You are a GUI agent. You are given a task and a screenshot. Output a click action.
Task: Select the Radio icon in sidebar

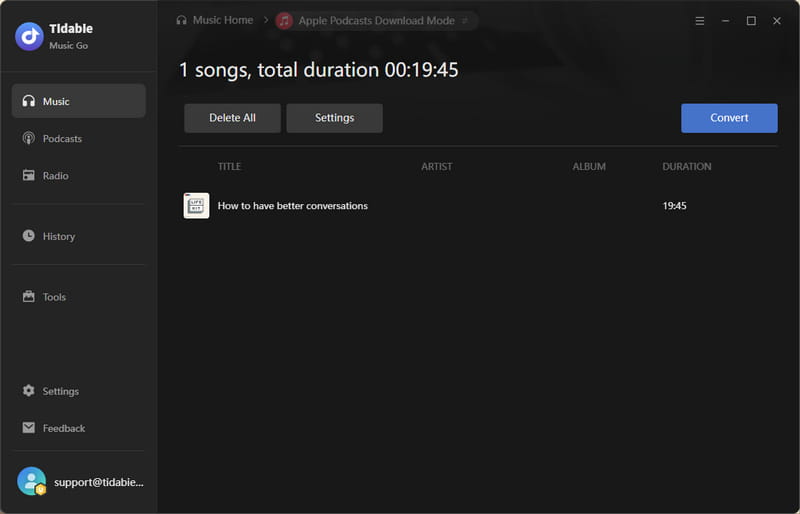[29, 175]
